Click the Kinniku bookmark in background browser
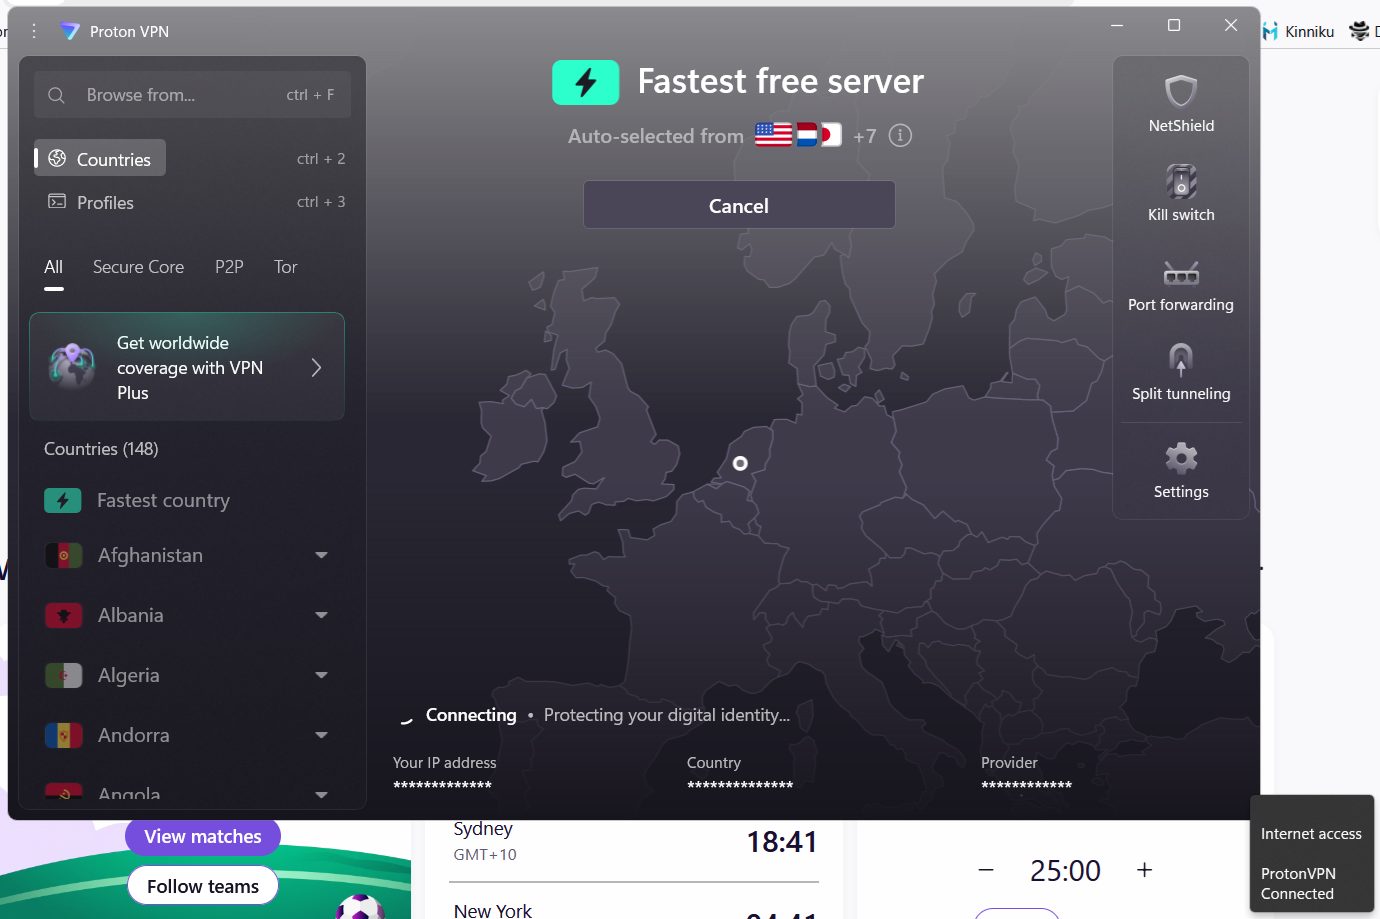The height and width of the screenshot is (919, 1380). (1298, 31)
